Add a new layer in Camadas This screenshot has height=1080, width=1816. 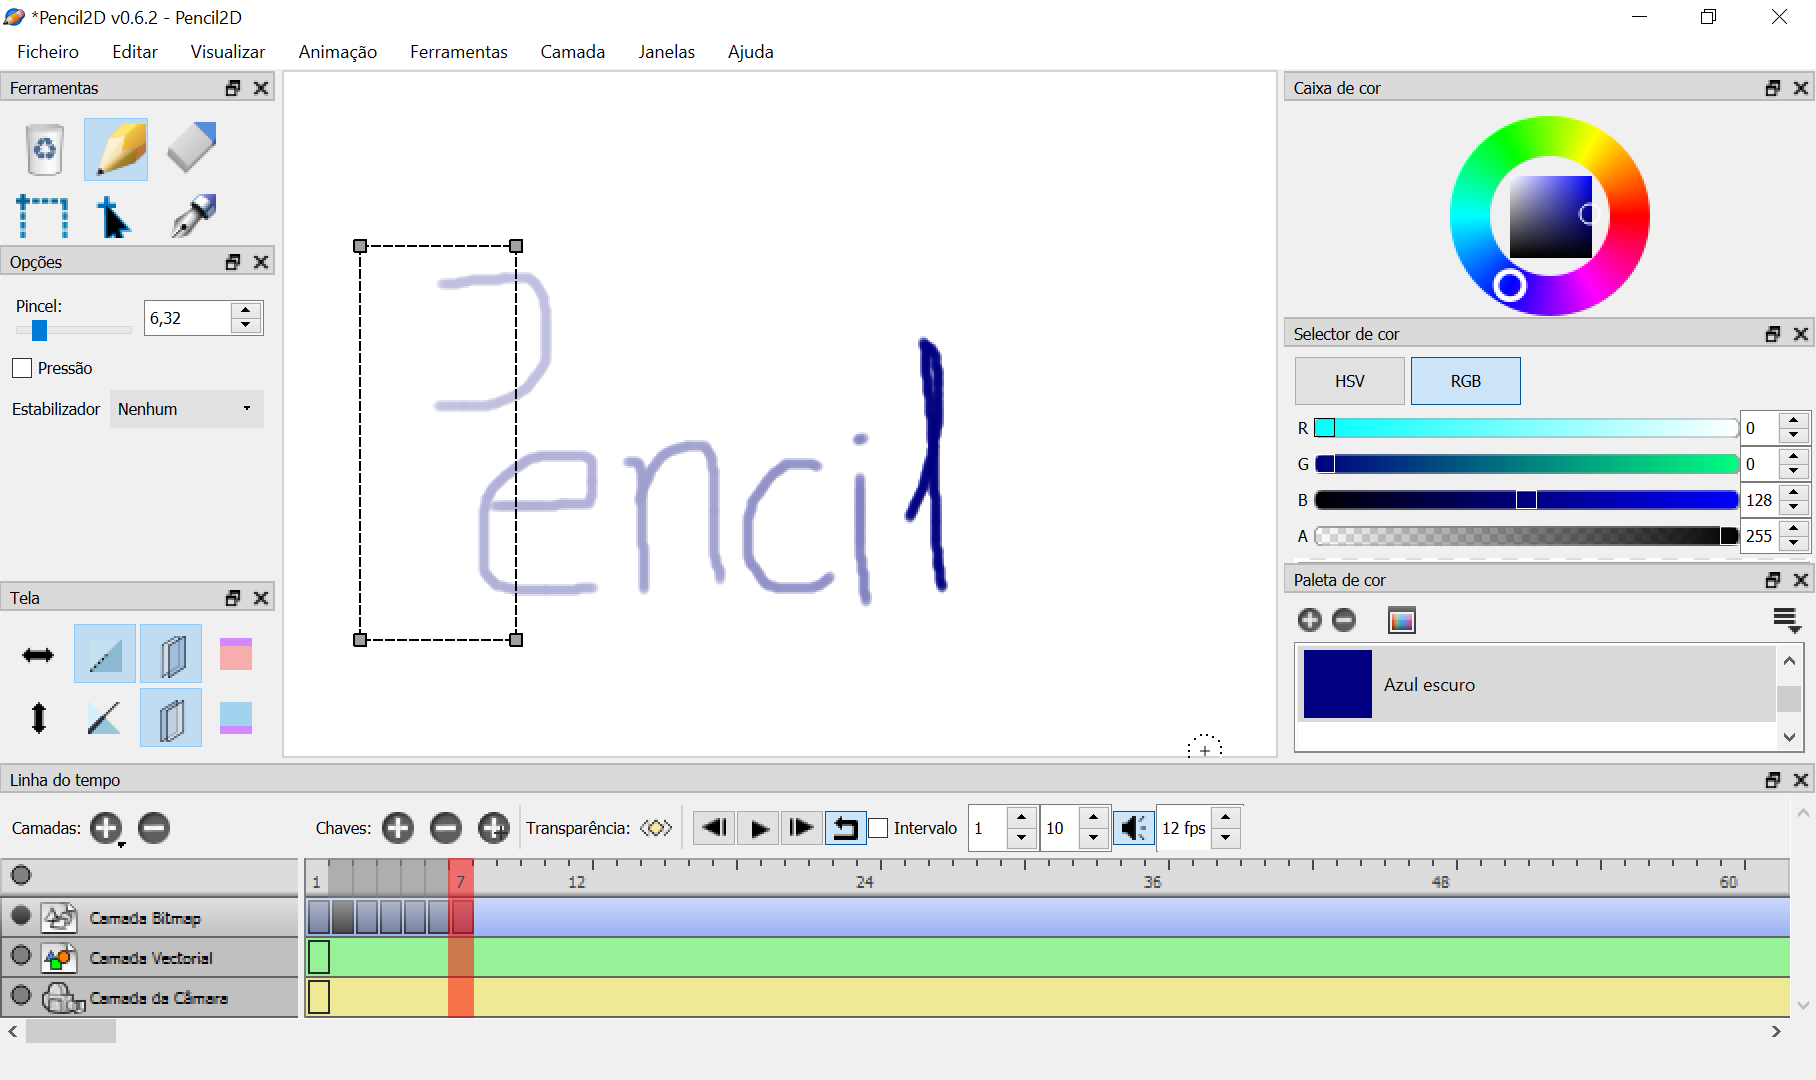[x=106, y=828]
